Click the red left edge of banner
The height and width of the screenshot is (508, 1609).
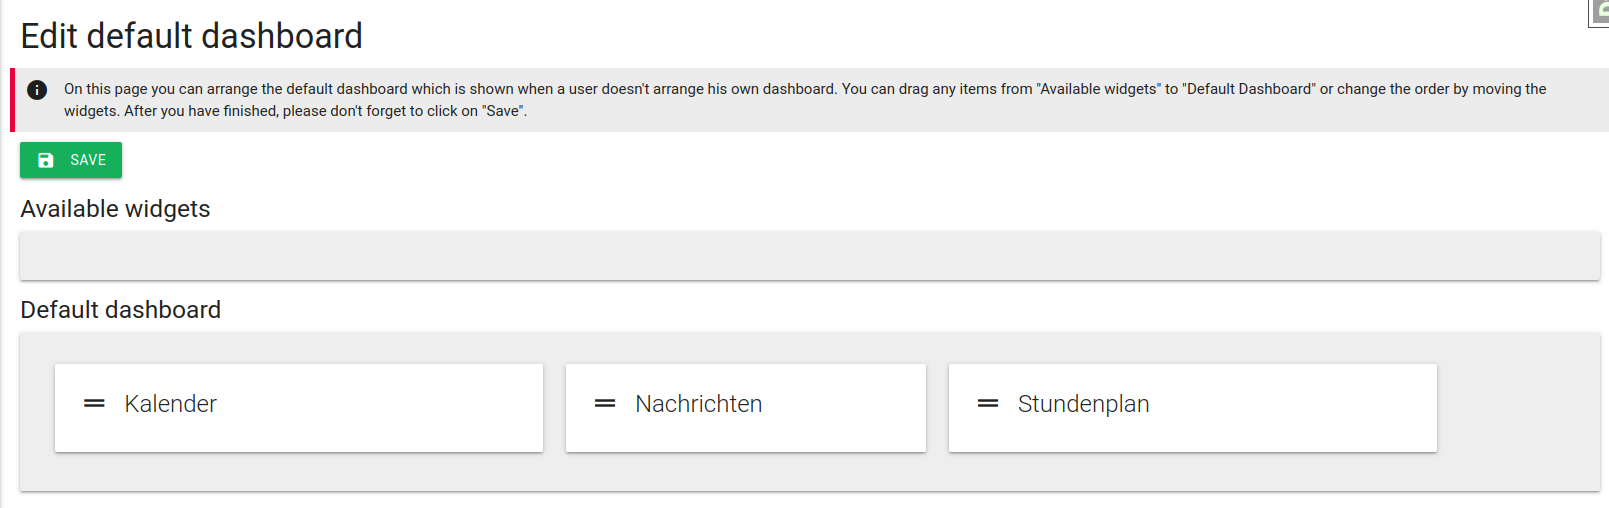[12, 100]
